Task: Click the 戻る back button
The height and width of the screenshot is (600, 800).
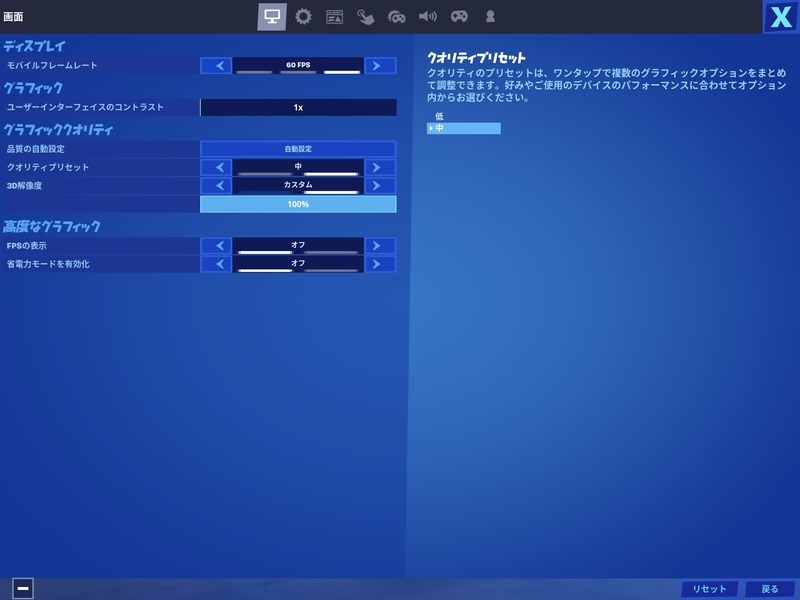Action: point(769,589)
